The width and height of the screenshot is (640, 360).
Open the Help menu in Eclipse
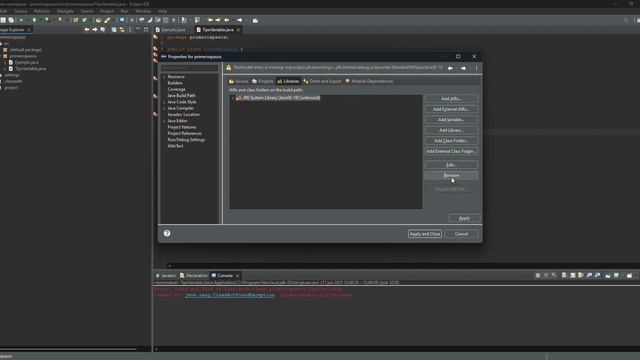click(x=162, y=11)
